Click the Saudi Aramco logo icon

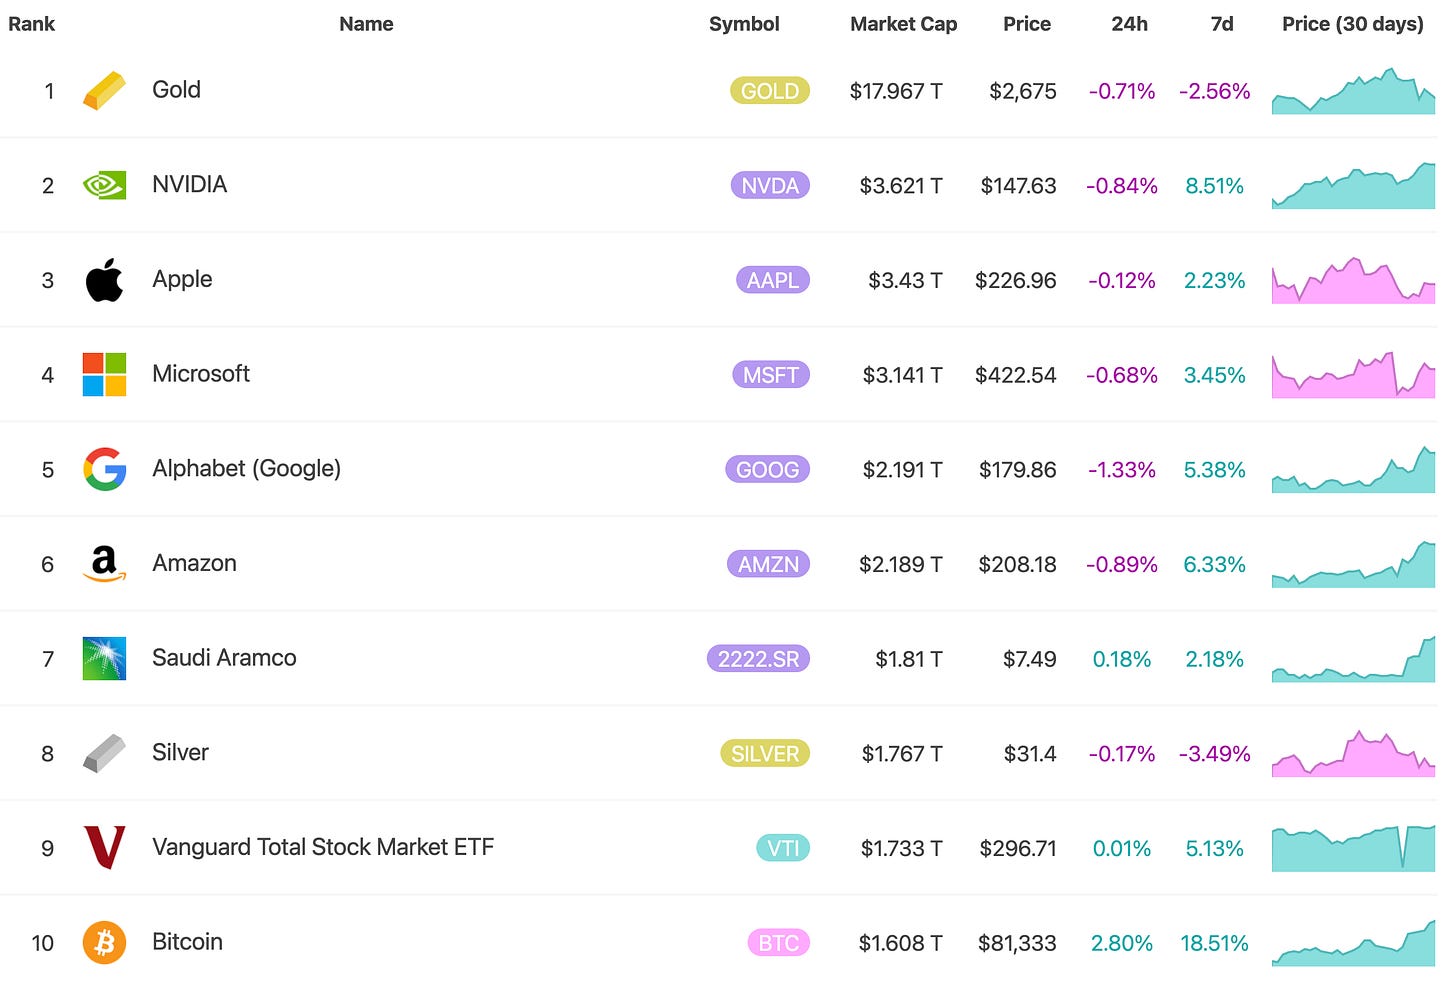tap(104, 658)
